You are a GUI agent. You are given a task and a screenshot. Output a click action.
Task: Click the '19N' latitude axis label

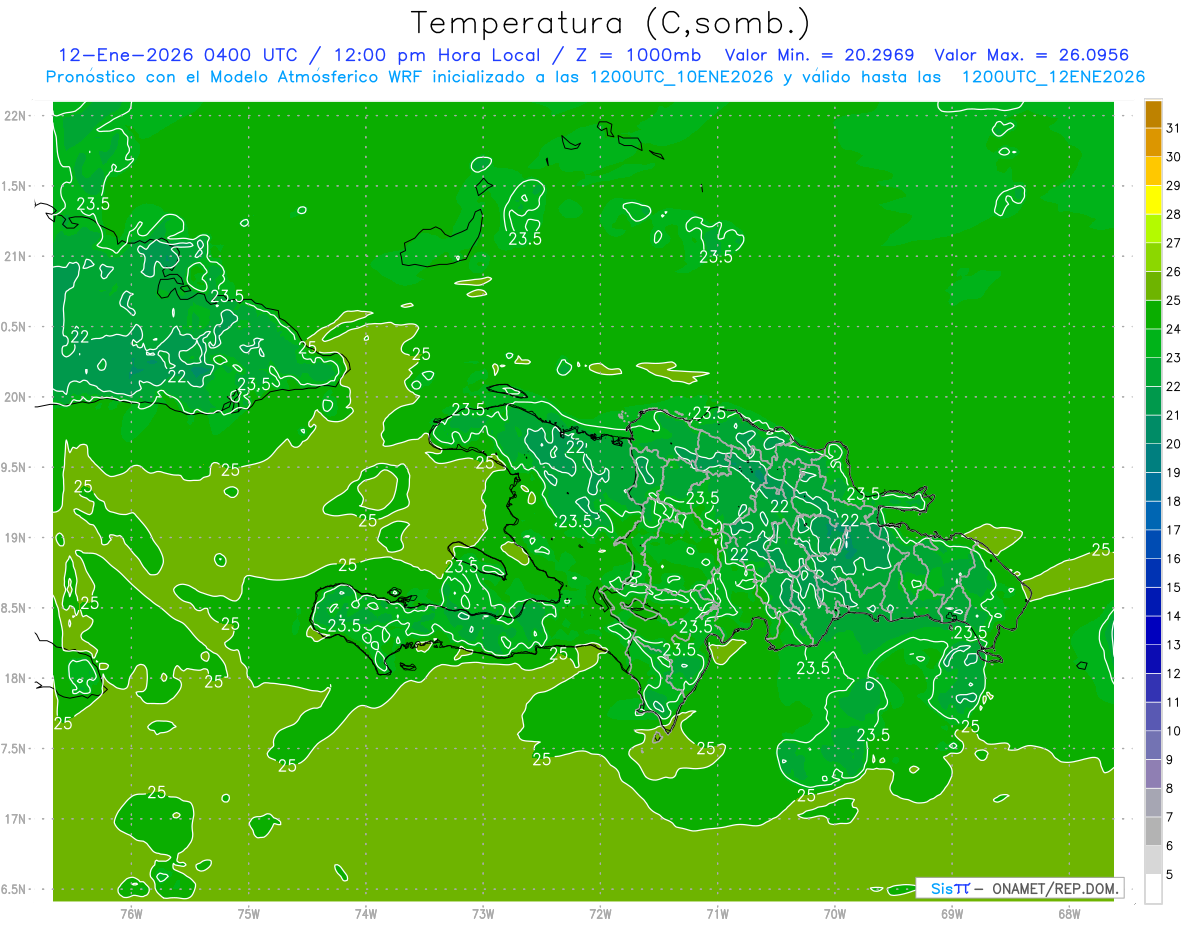(16, 538)
